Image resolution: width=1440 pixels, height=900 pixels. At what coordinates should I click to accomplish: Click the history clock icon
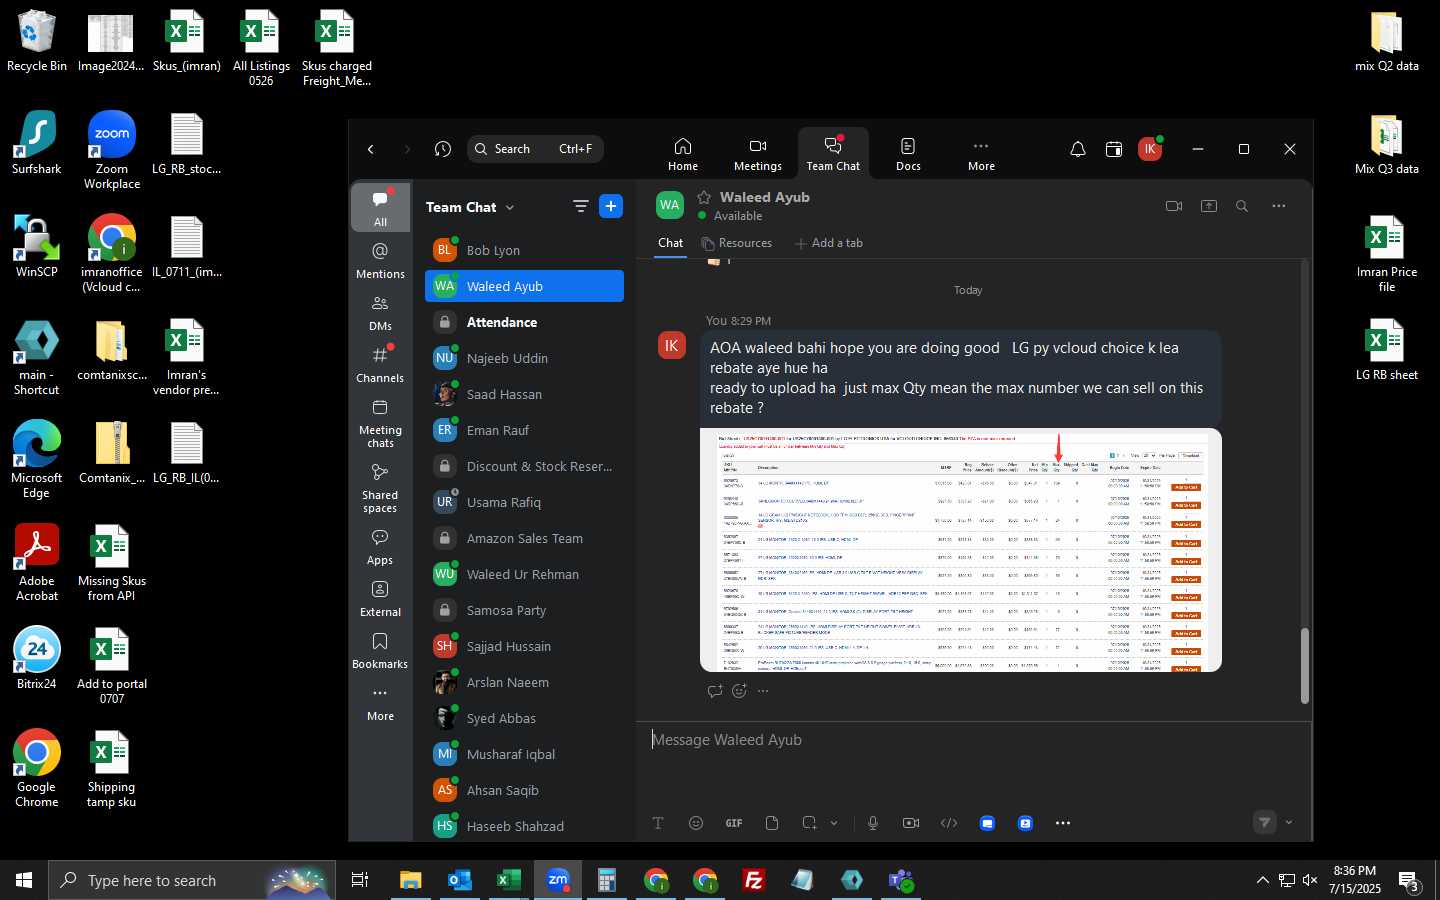pos(443,149)
